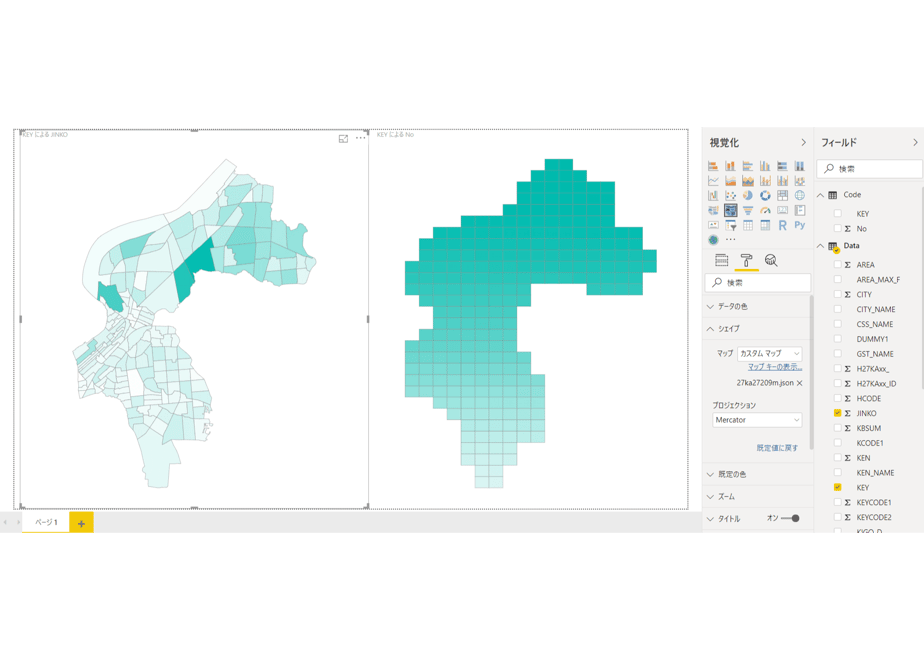The height and width of the screenshot is (660, 924).
Task: Add a new page with plus tab
Action: pos(81,523)
